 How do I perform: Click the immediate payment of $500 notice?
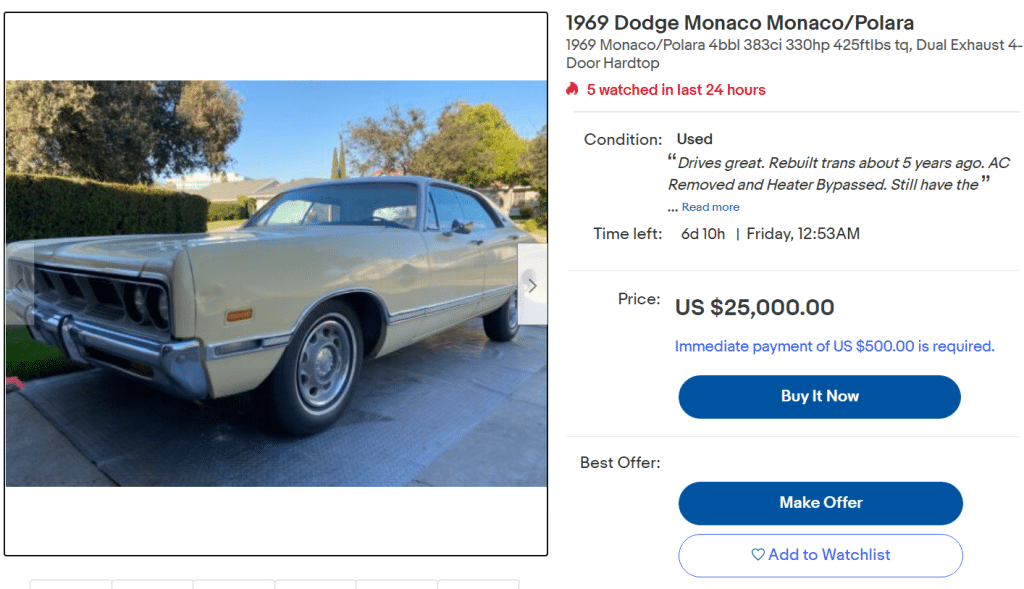pyautogui.click(x=834, y=347)
